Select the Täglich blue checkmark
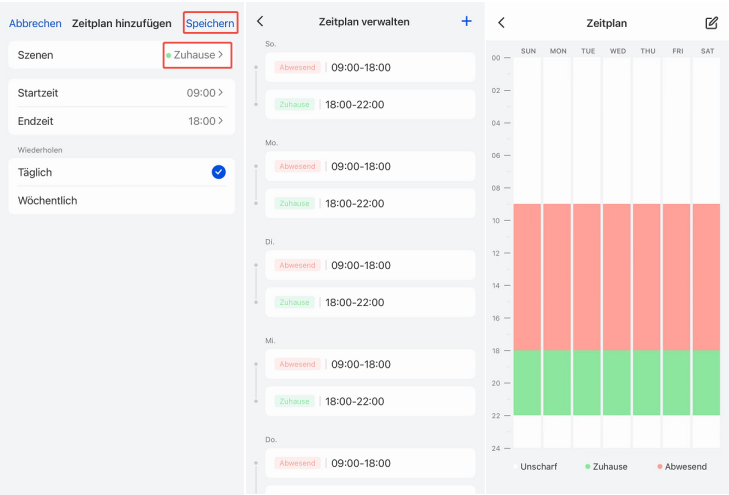Image resolution: width=729 pixels, height=495 pixels. 219,172
